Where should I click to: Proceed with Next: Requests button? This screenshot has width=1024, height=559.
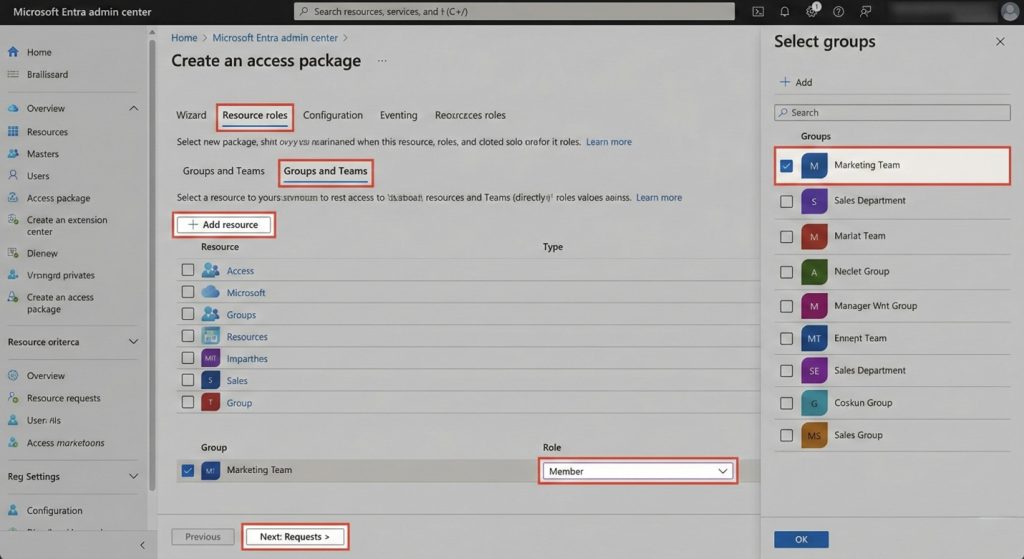point(295,537)
